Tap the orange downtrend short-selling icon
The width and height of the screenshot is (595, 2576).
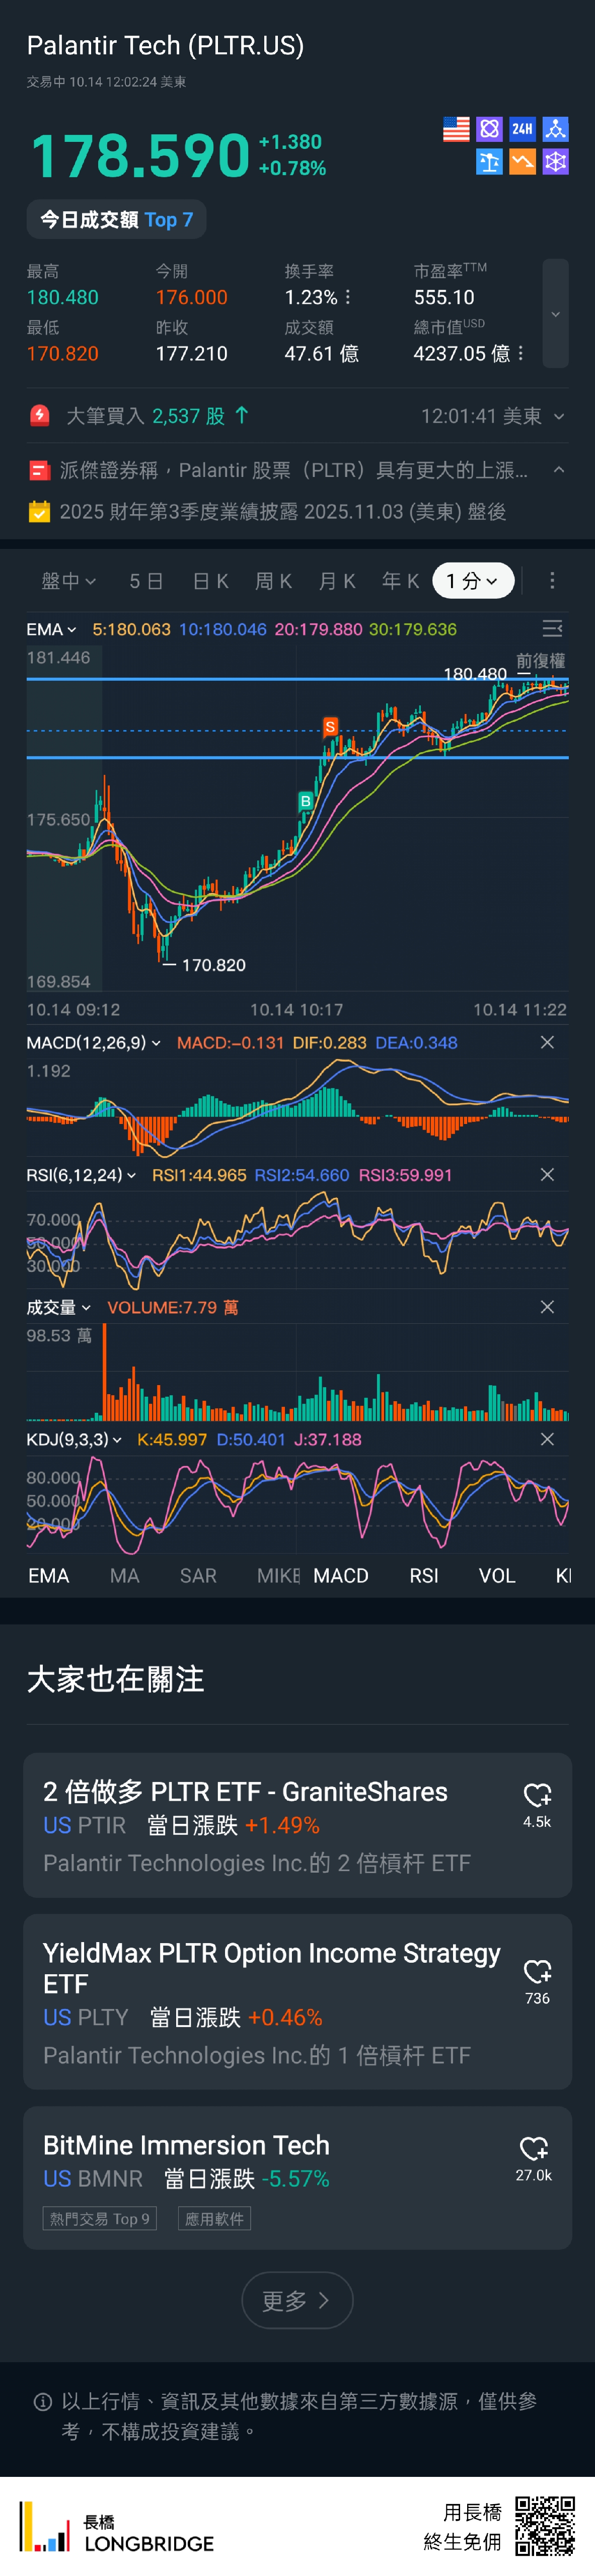tap(522, 162)
